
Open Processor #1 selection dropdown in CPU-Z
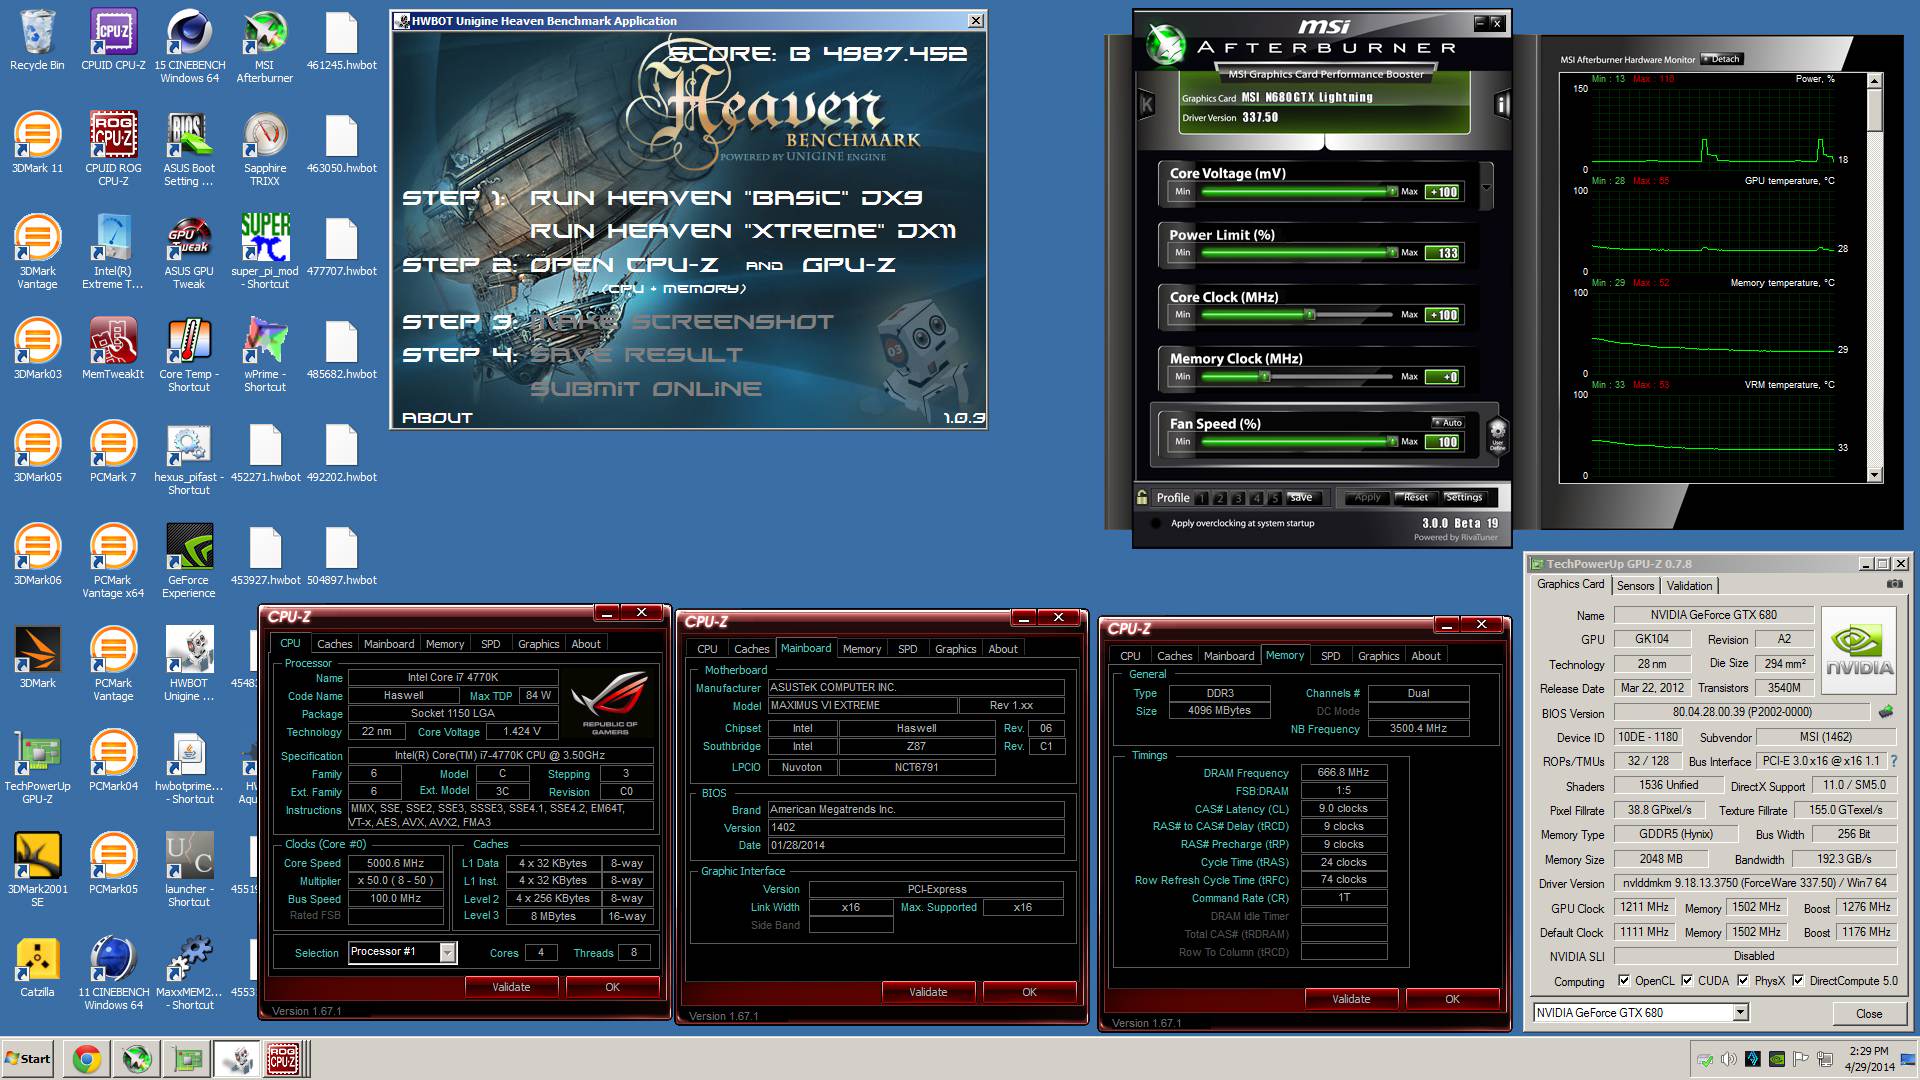point(448,952)
